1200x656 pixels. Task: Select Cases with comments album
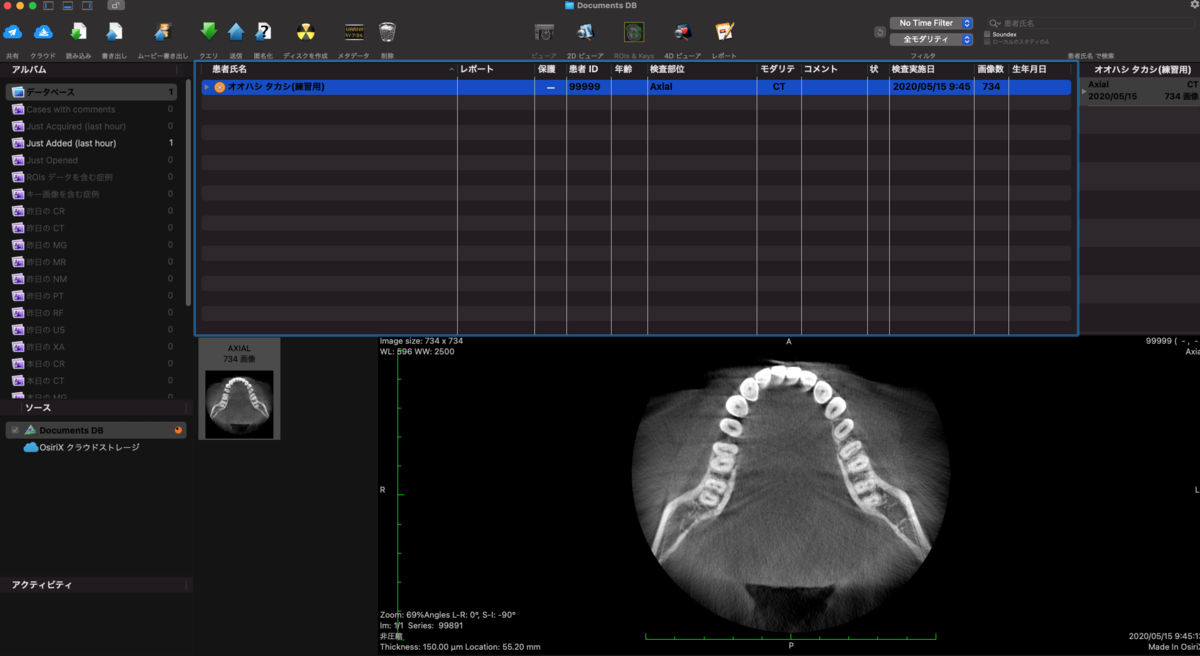point(91,109)
